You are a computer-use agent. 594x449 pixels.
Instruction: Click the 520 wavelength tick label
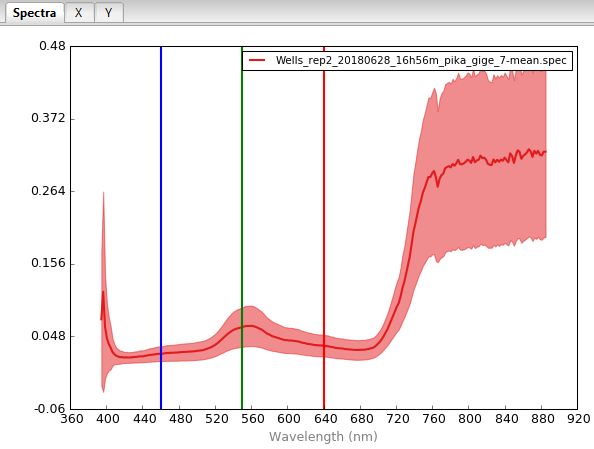pos(217,419)
